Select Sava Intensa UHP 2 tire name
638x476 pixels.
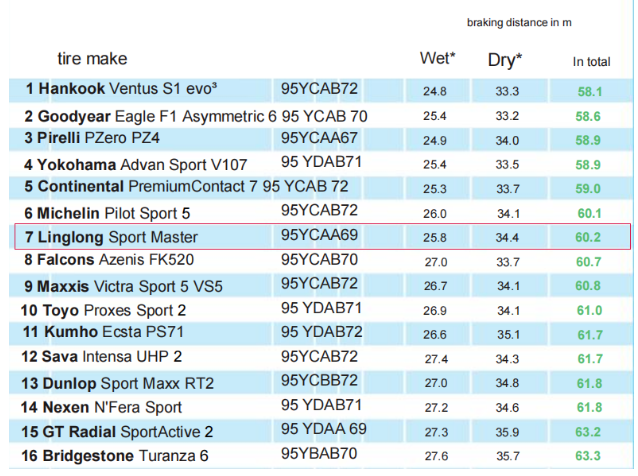click(x=102, y=357)
